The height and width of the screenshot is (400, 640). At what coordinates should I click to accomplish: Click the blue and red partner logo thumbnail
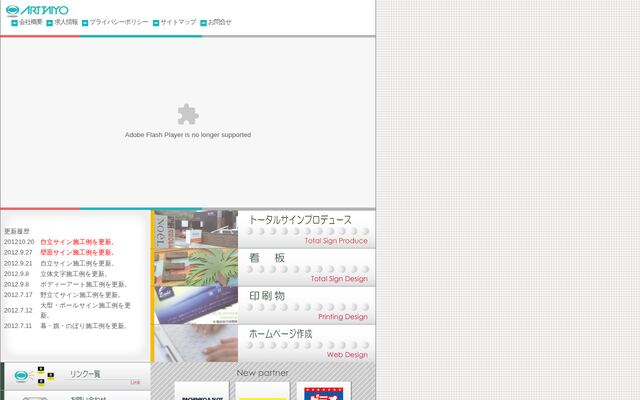click(x=324, y=391)
